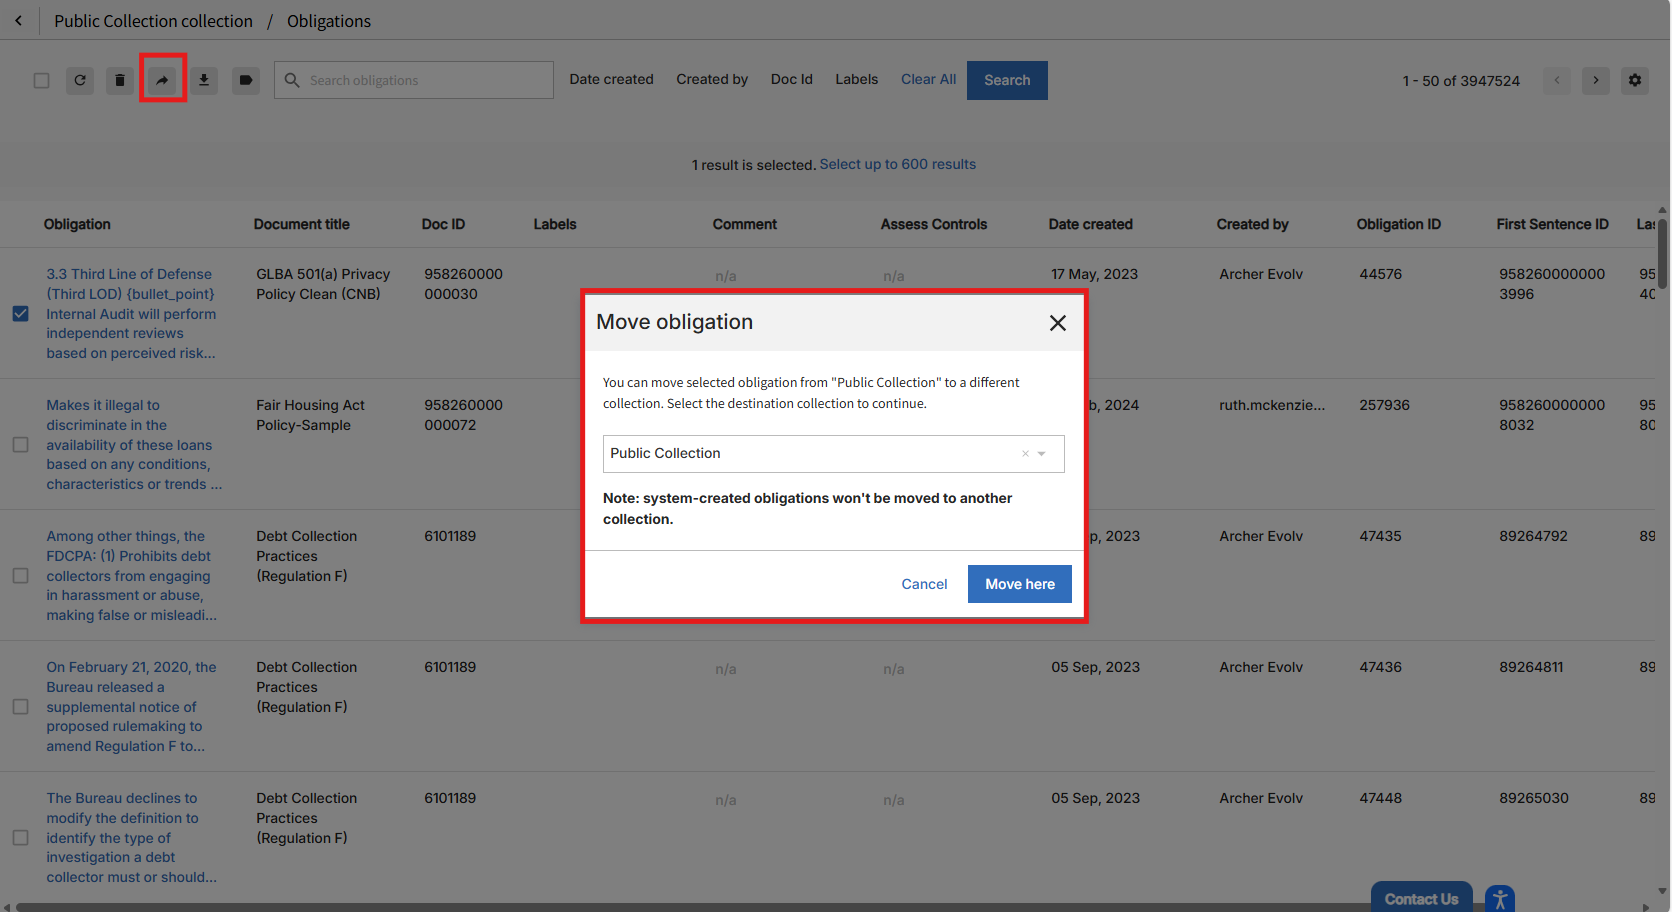
Task: Check the Fair Housing Act obligation row
Action: [x=20, y=445]
